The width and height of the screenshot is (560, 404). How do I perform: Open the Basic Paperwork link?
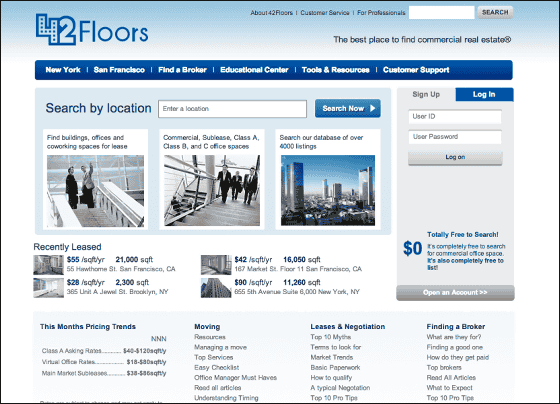click(335, 368)
